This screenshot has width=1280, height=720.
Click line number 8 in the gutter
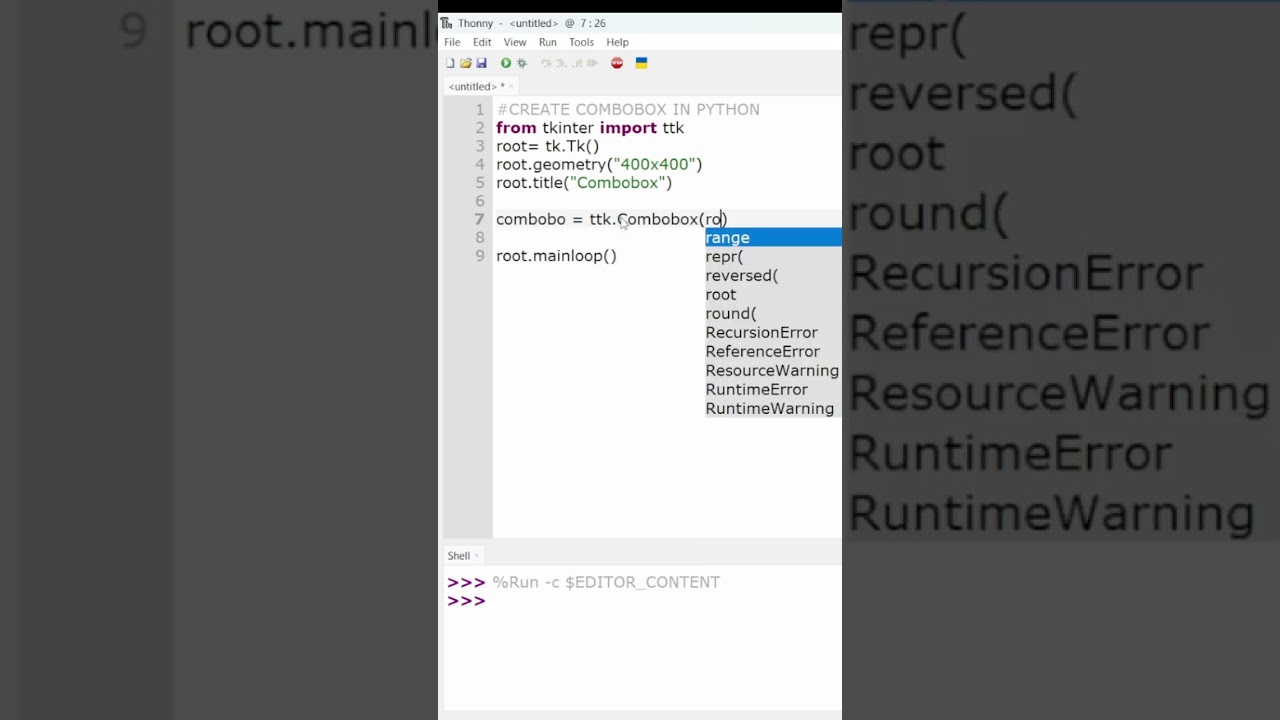tap(480, 238)
